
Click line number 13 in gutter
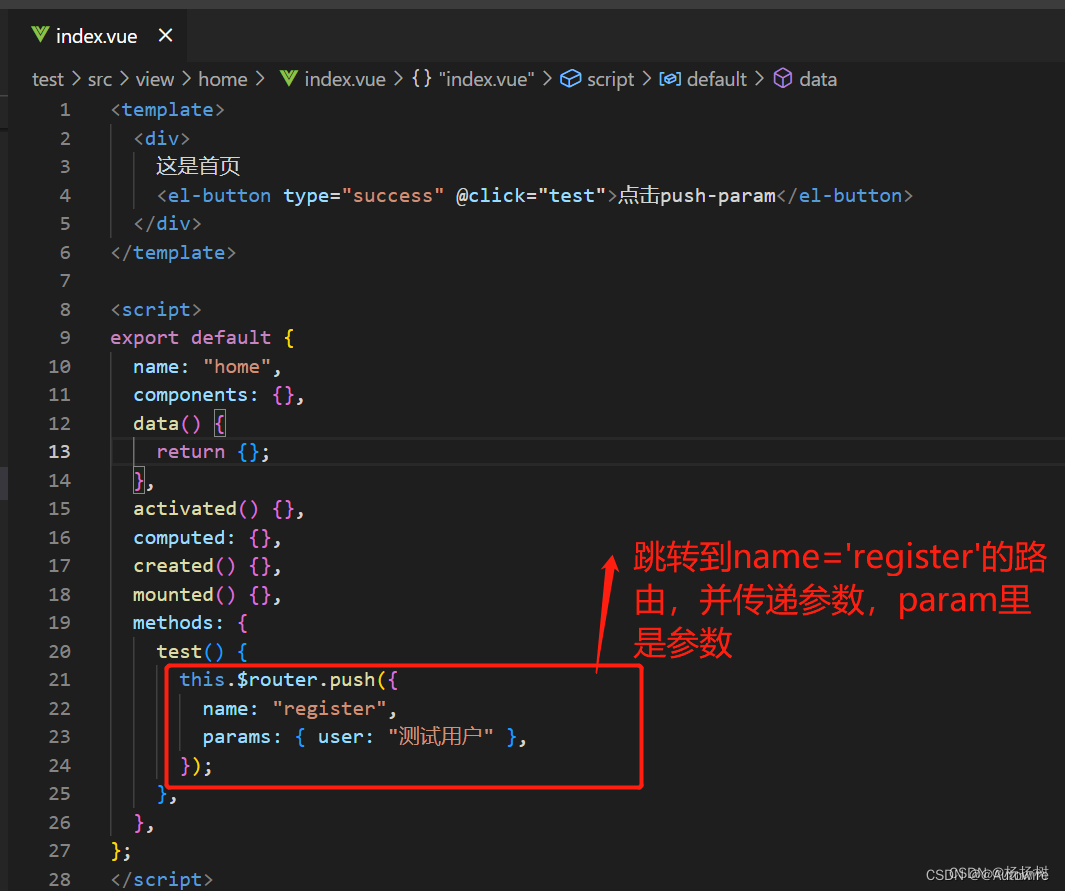tap(59, 452)
